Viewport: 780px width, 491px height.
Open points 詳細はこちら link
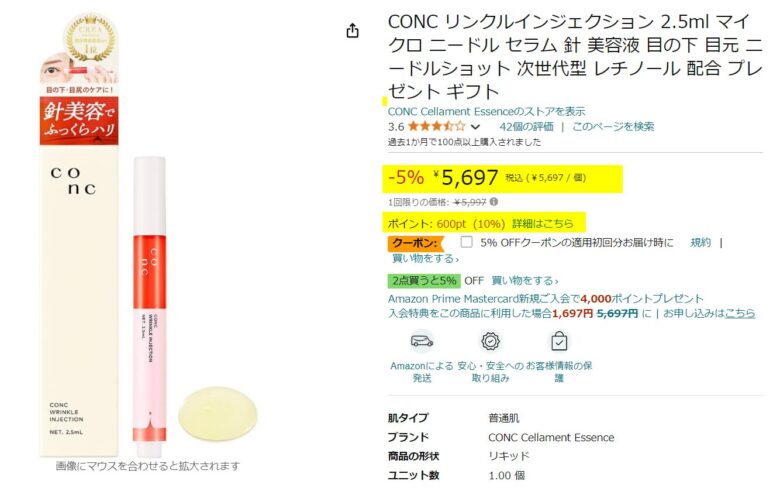[543, 223]
